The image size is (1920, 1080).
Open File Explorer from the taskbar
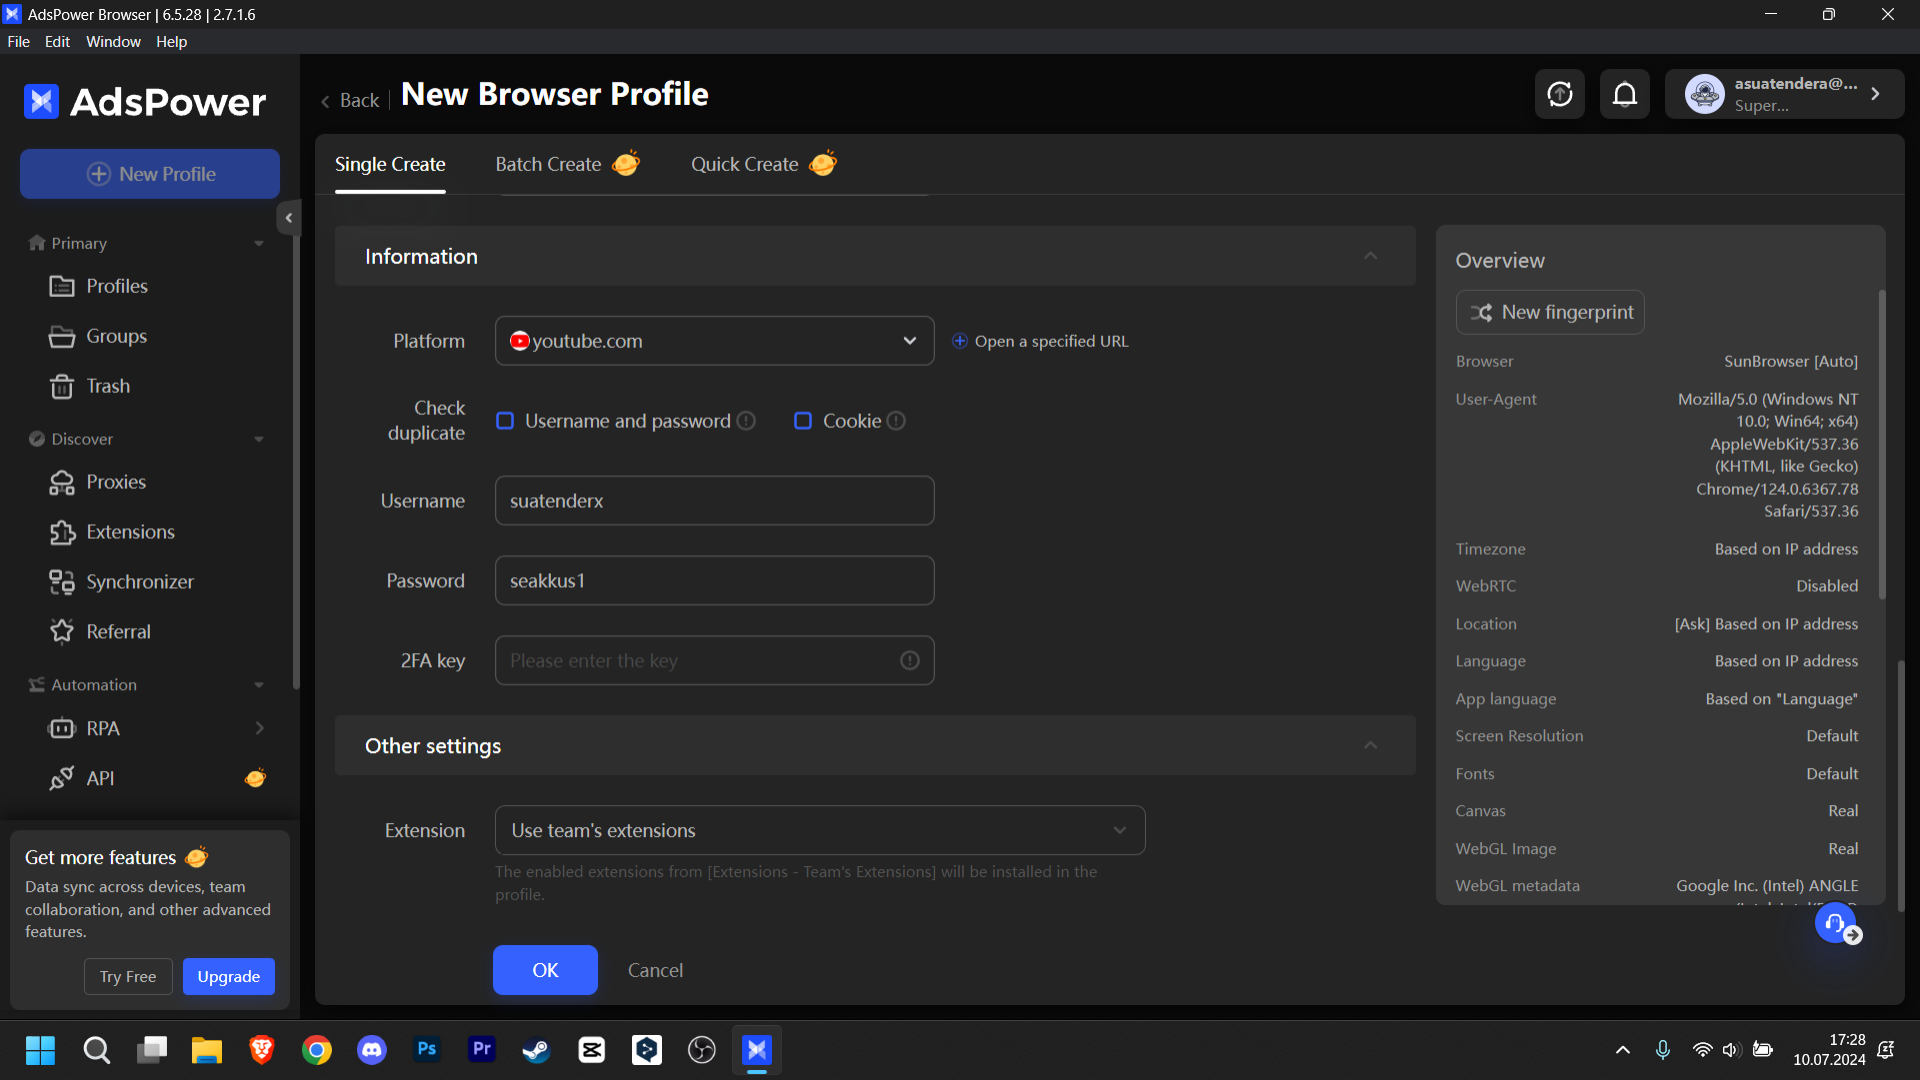click(x=207, y=1050)
